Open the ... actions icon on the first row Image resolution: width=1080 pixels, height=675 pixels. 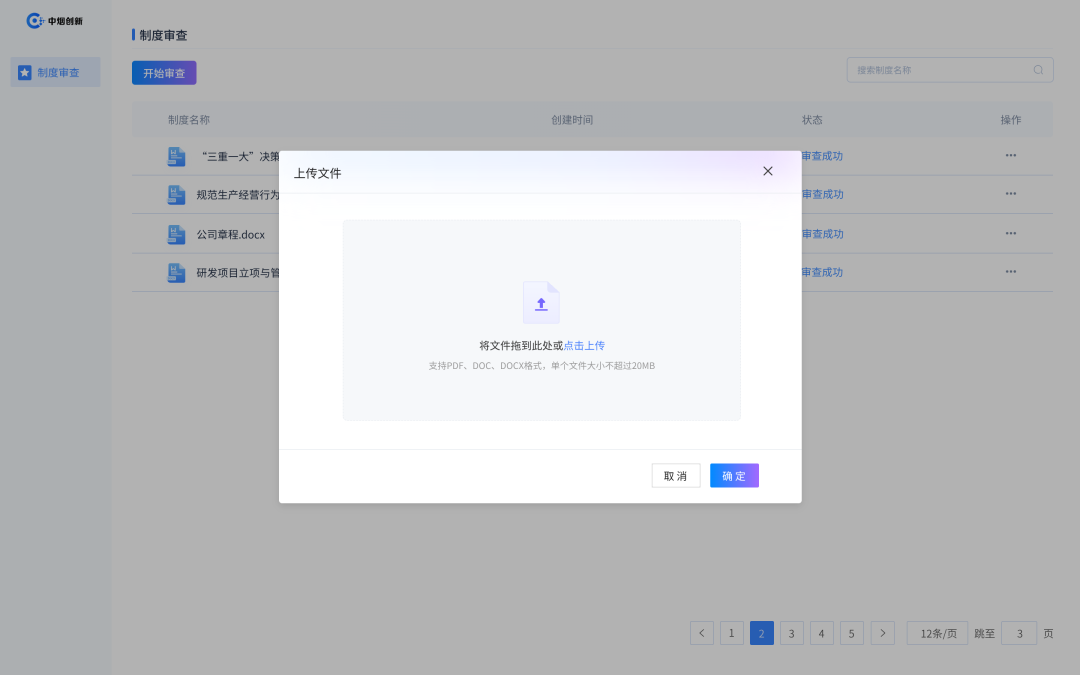[x=1010, y=155]
